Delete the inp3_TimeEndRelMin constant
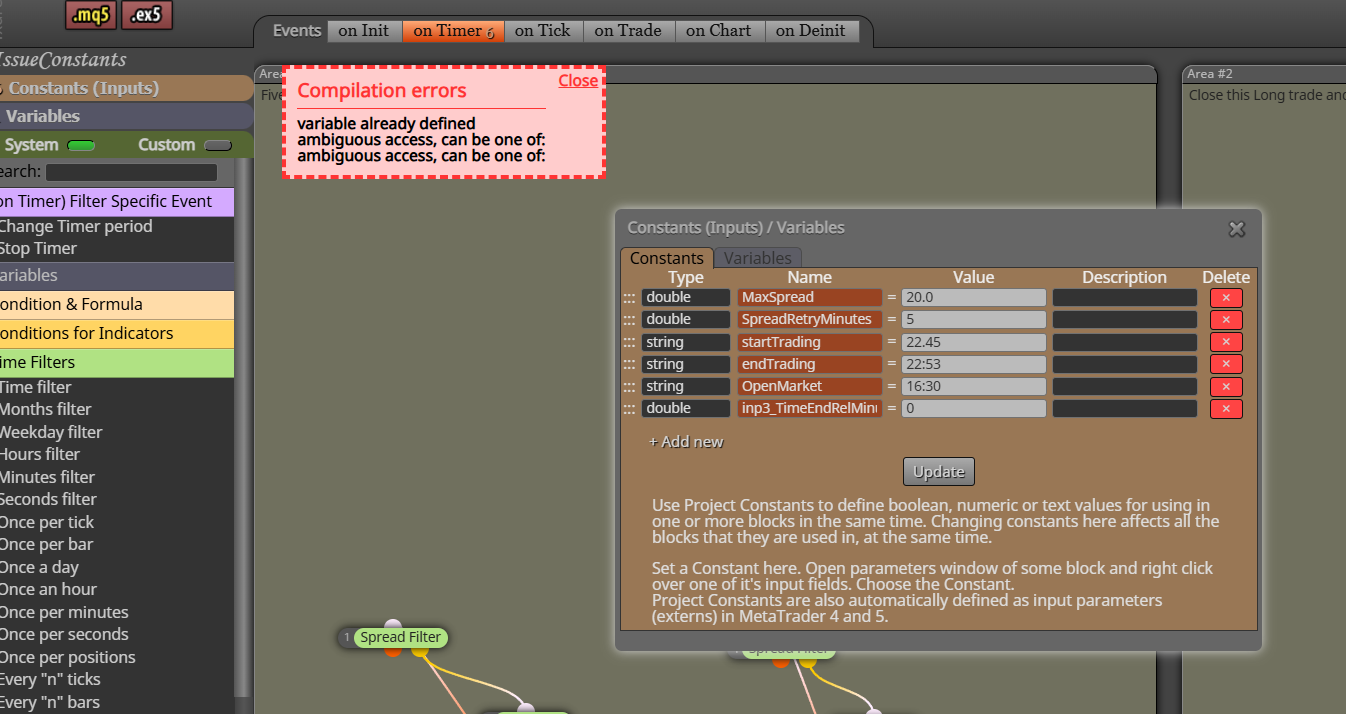This screenshot has width=1346, height=714. coord(1226,408)
